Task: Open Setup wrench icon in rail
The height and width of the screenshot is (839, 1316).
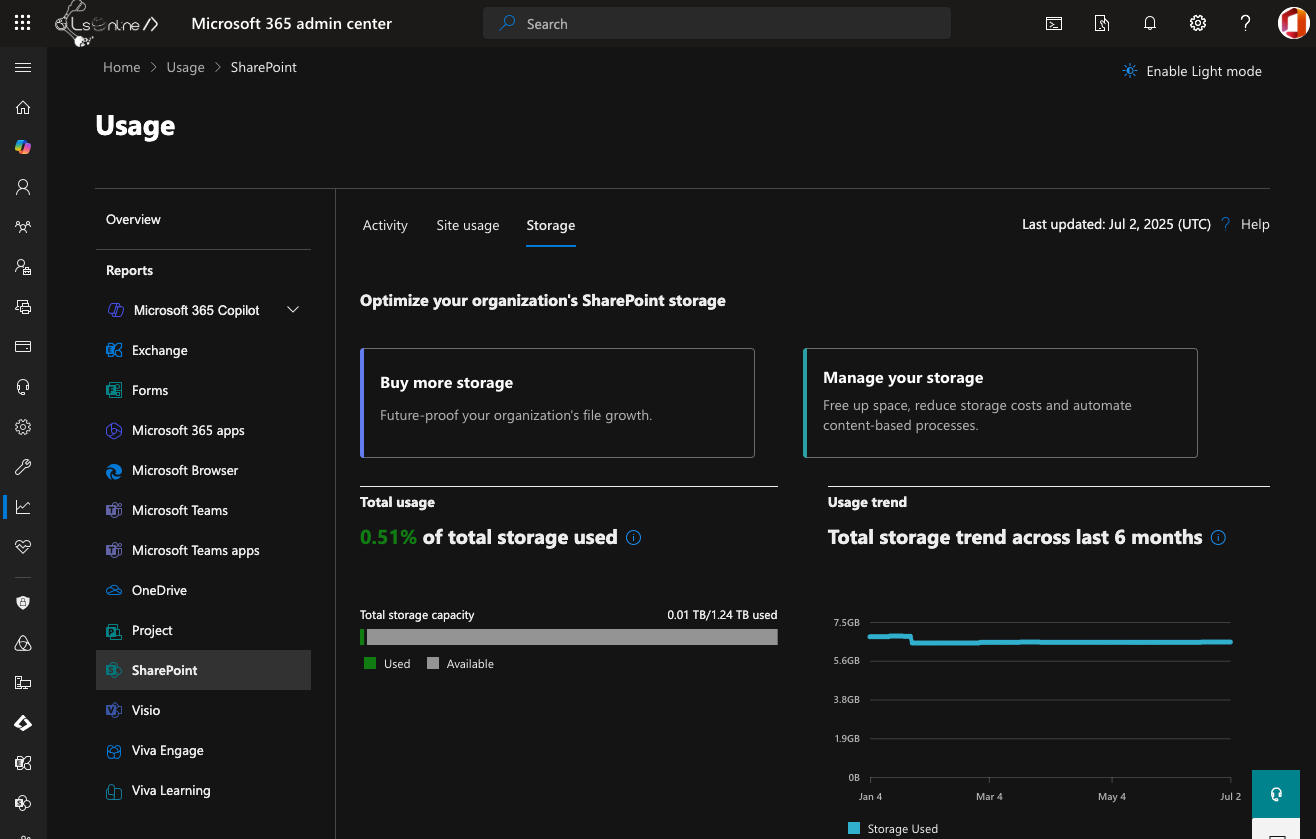Action: tap(23, 467)
